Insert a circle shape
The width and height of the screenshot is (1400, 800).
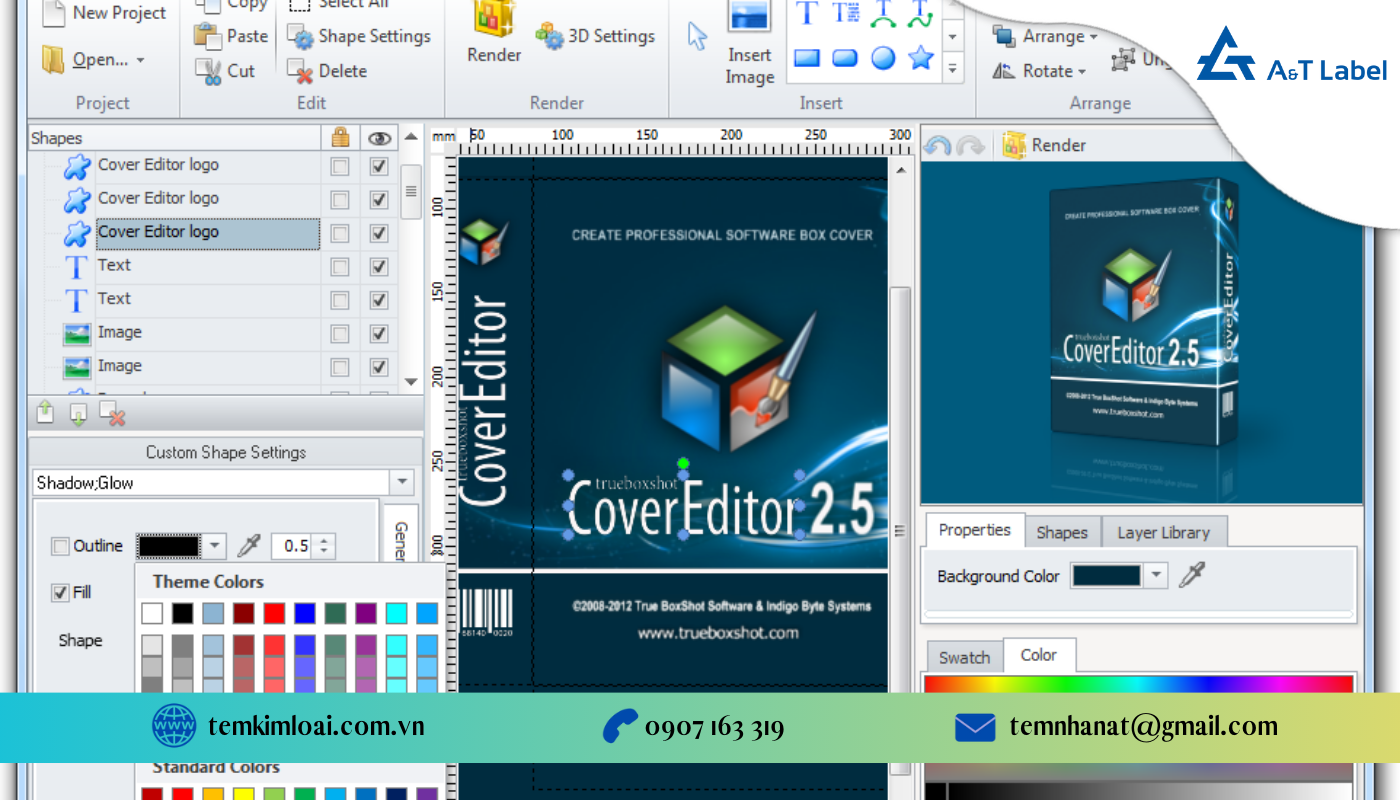tap(883, 58)
